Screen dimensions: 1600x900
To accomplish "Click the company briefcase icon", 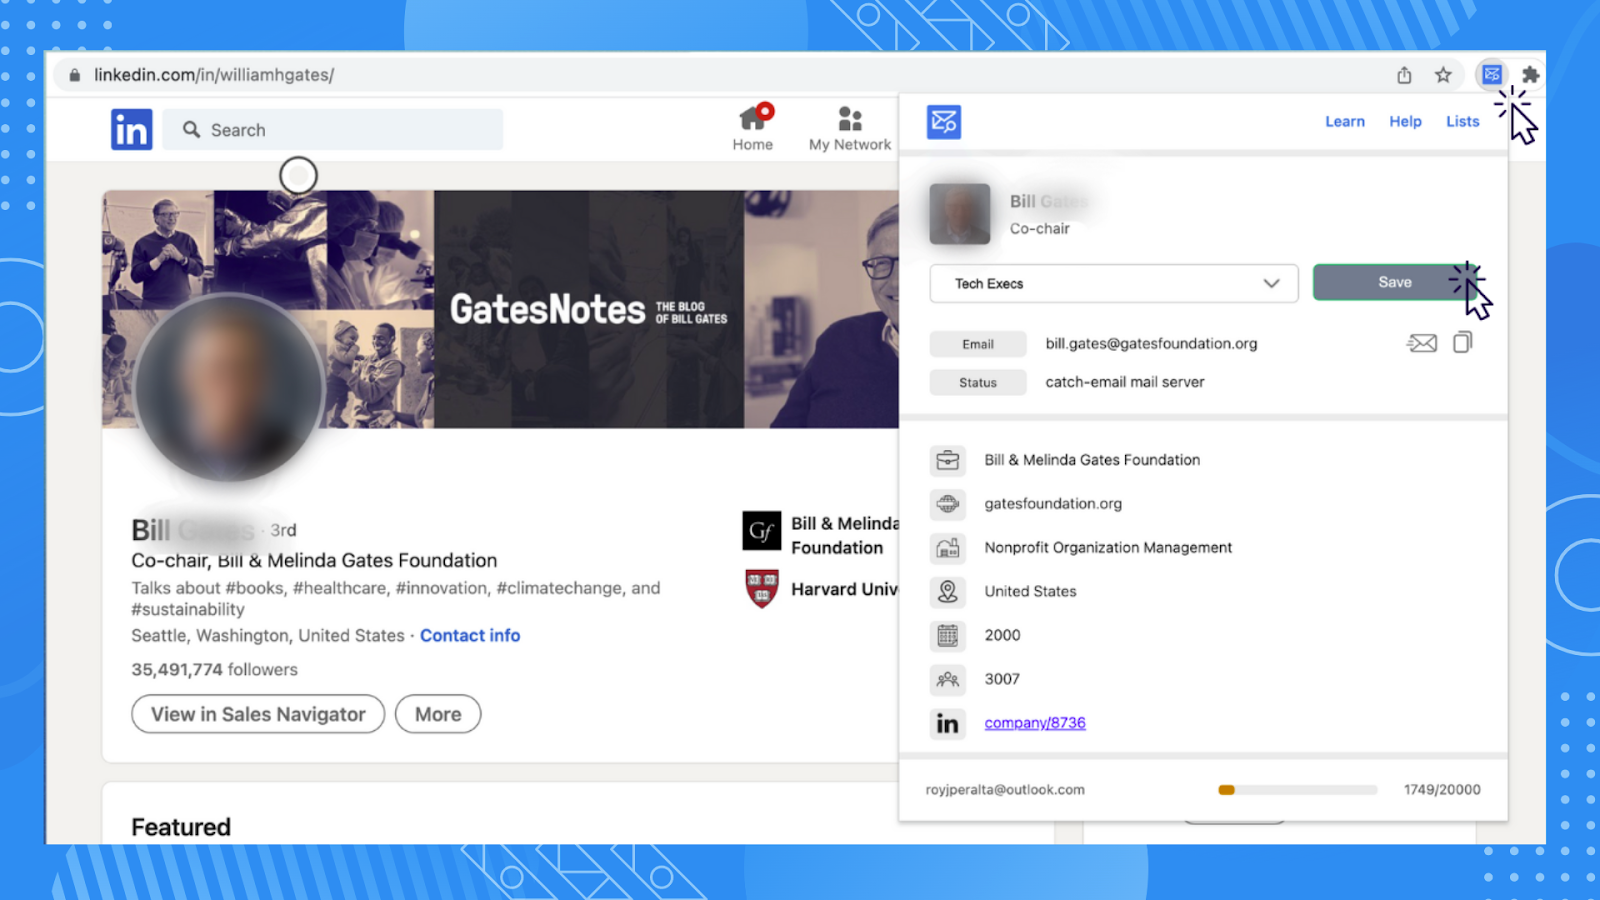I will (947, 460).
